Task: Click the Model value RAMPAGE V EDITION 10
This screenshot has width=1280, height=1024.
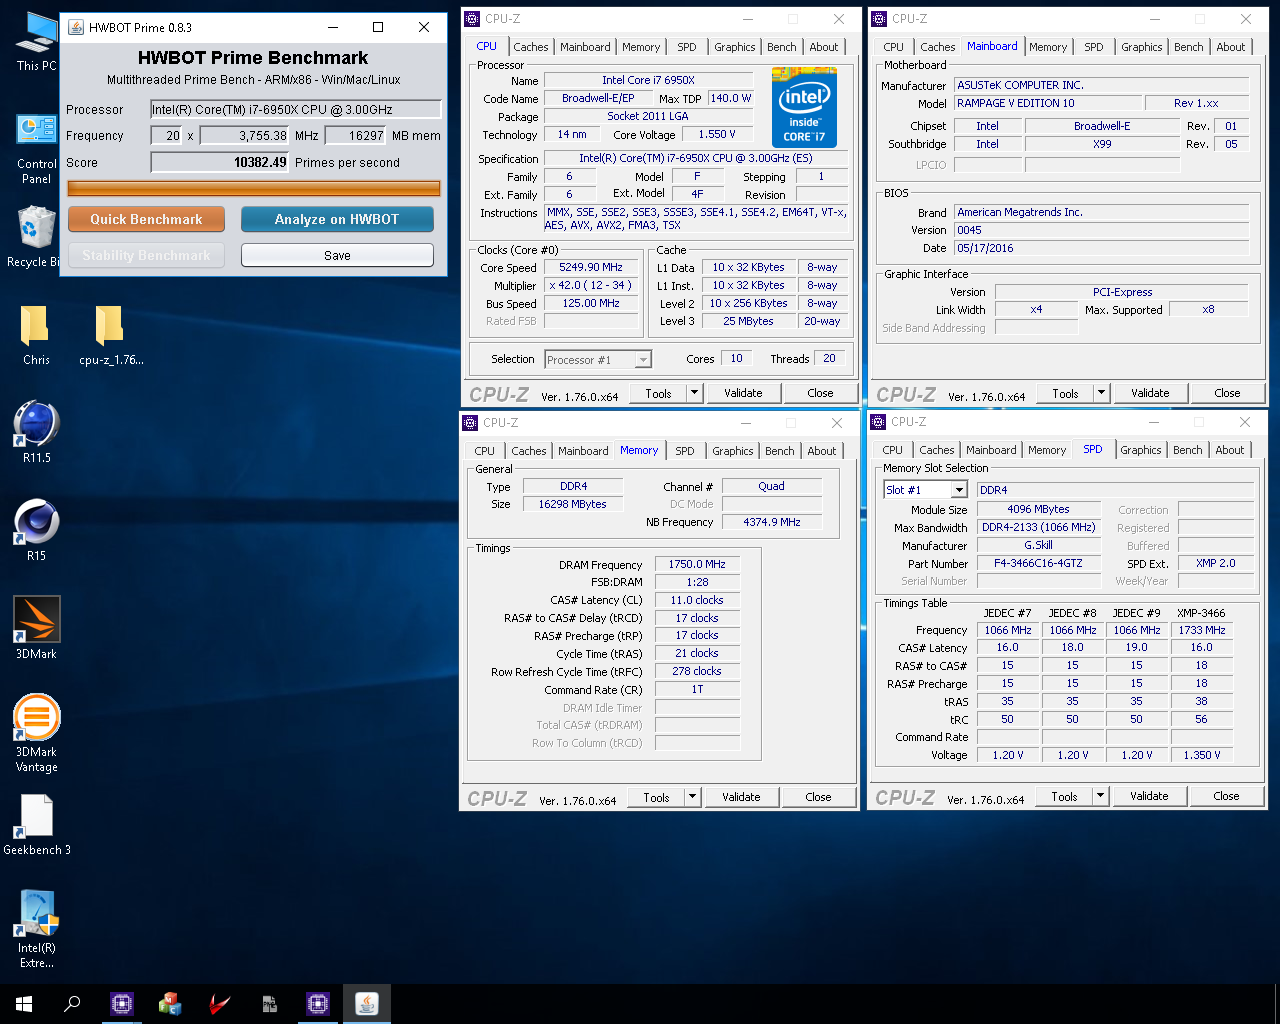Action: click(1048, 103)
